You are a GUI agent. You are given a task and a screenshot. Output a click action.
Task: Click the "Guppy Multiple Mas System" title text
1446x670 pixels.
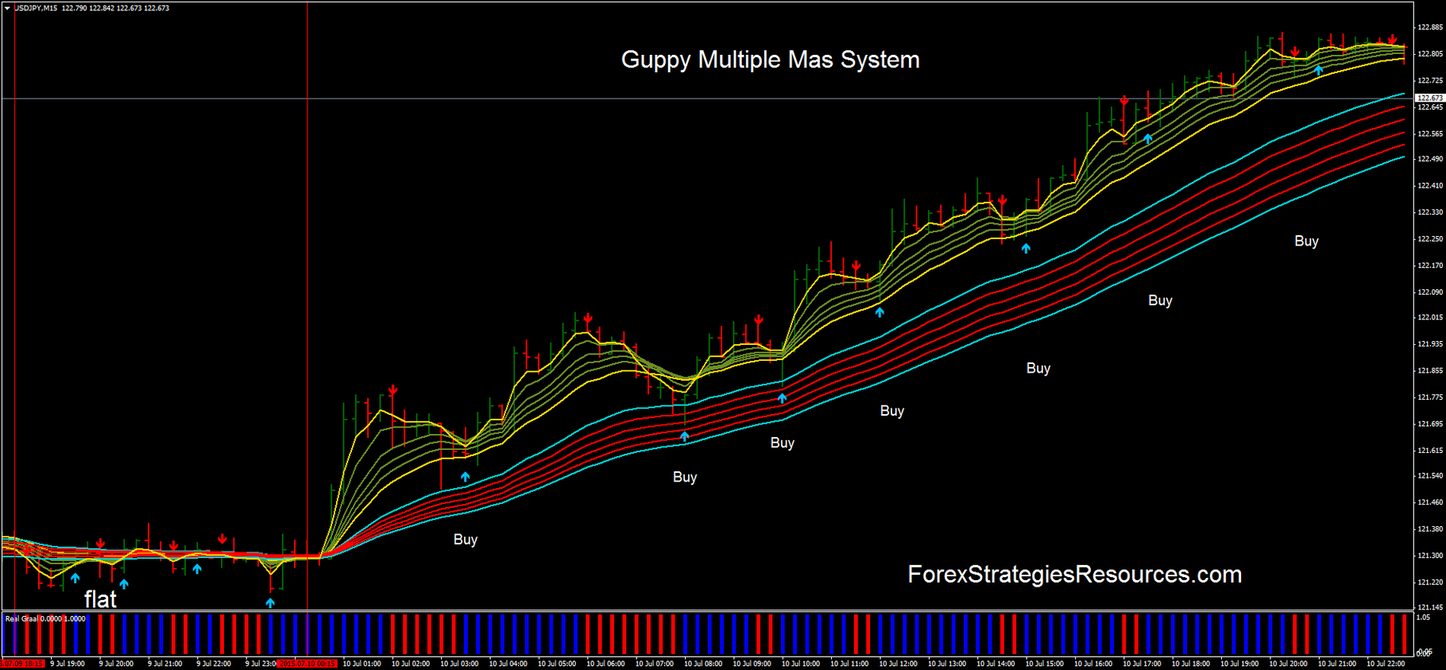click(x=770, y=60)
